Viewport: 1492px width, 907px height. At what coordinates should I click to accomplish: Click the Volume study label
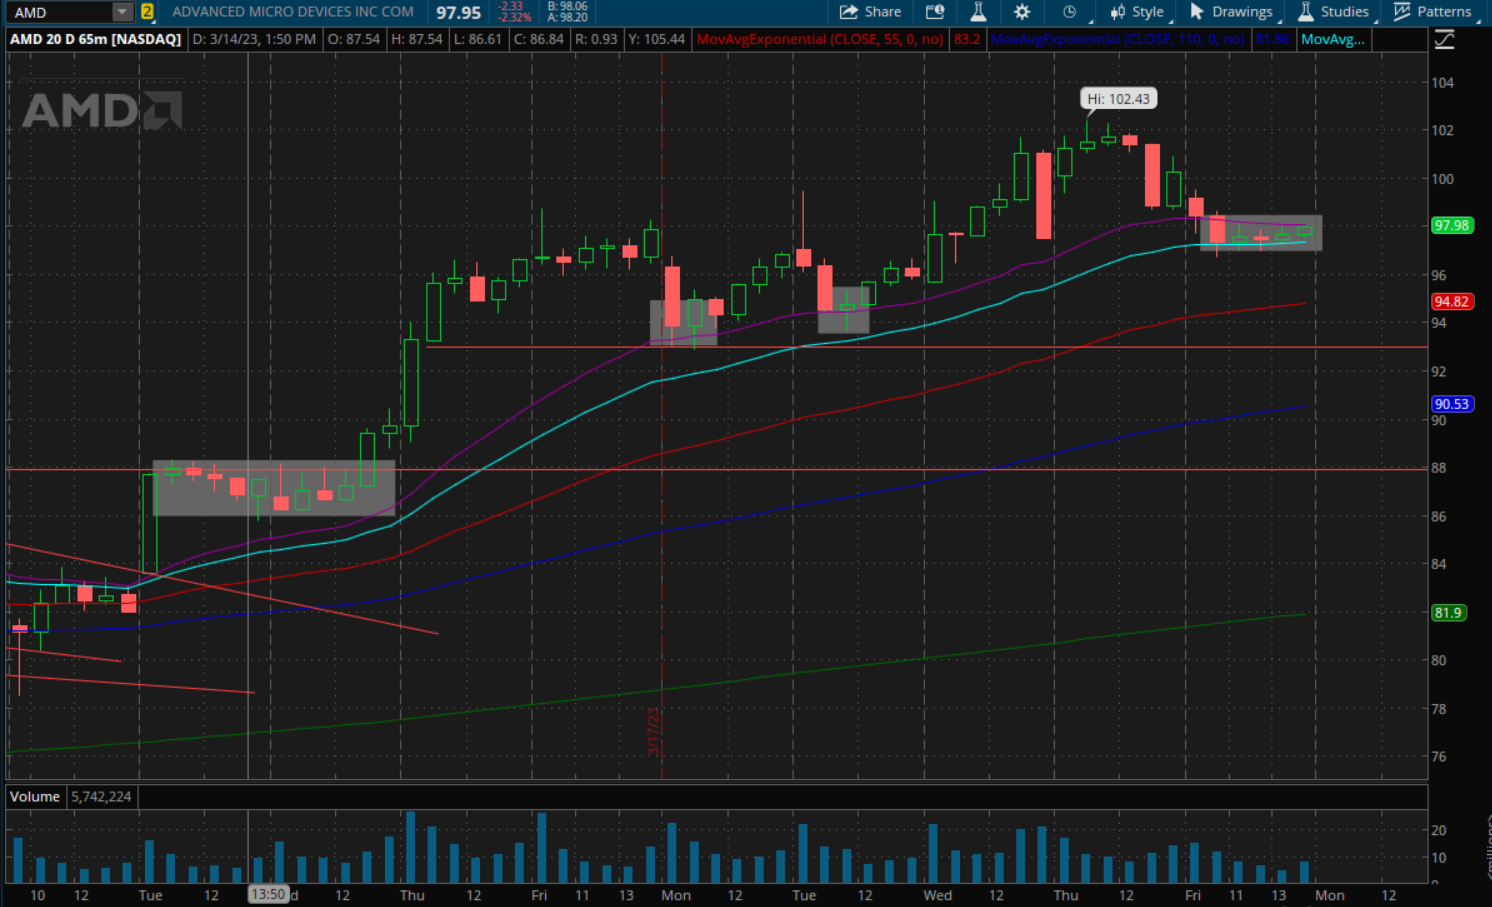35,797
